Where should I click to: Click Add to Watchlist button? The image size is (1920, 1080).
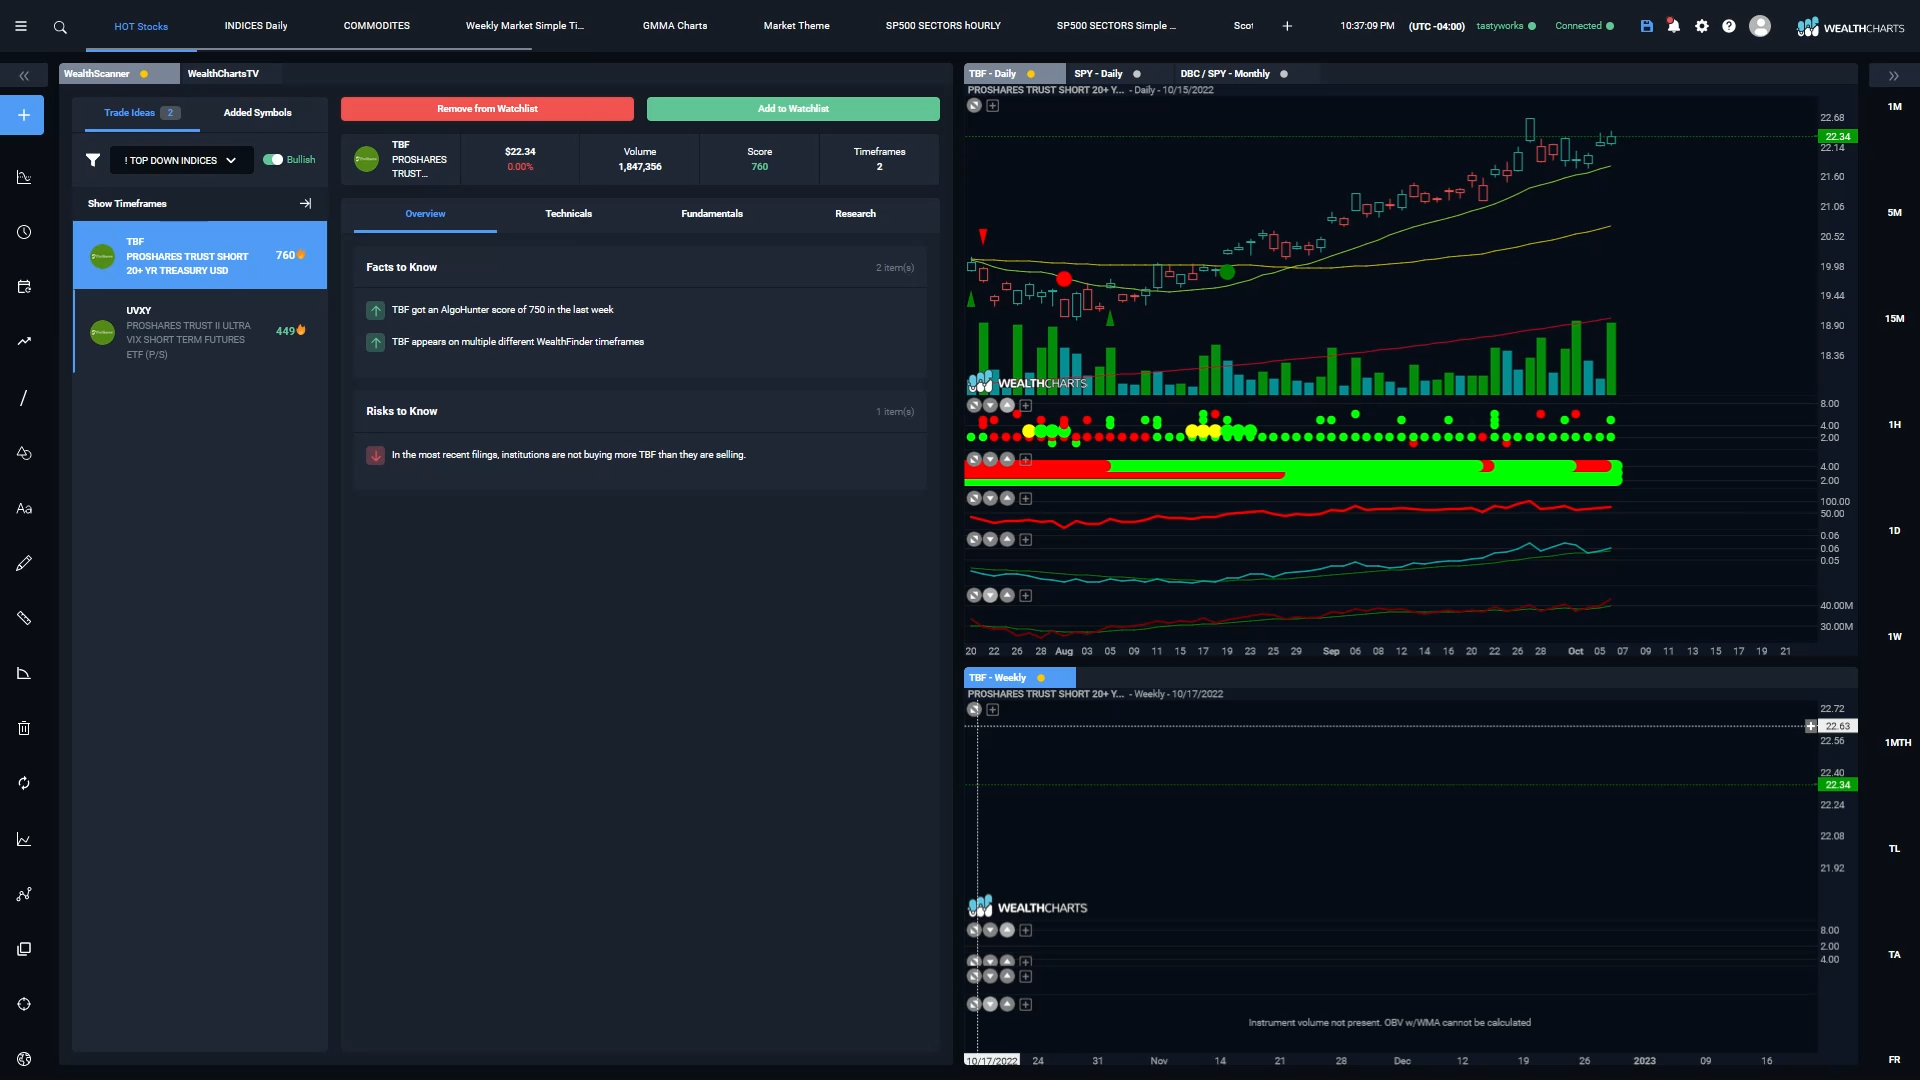(793, 109)
